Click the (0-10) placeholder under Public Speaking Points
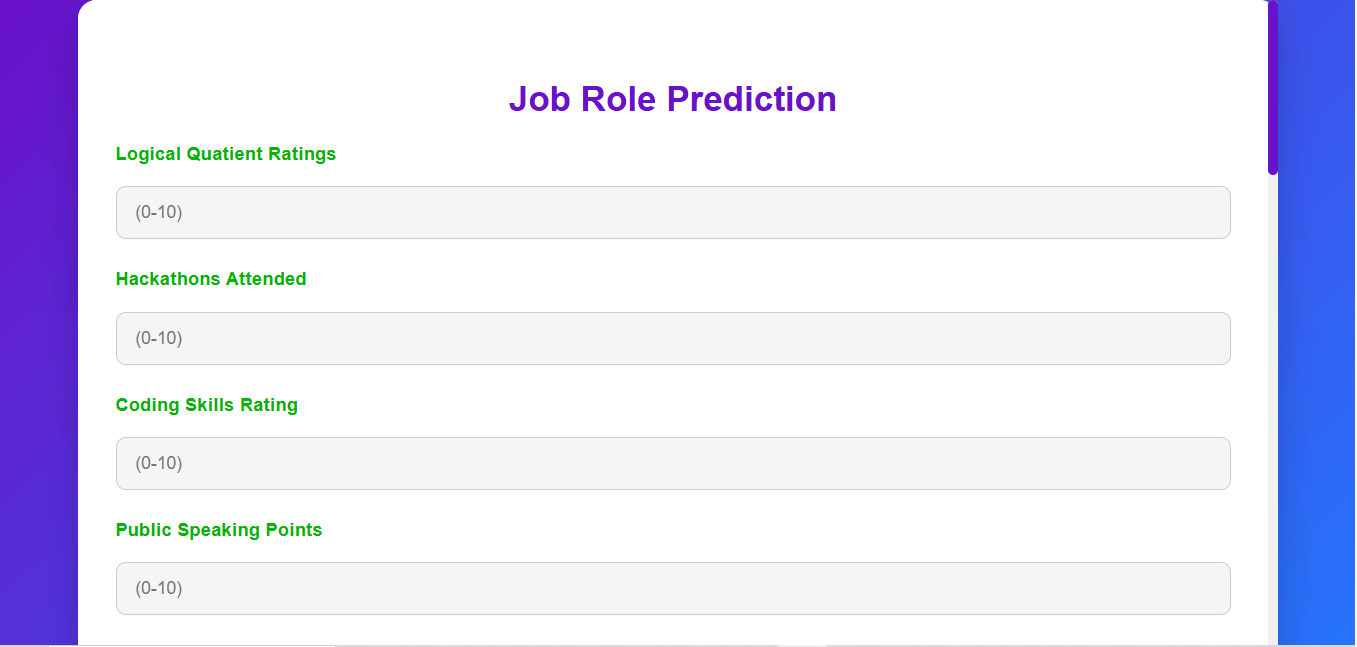Image resolution: width=1357 pixels, height=647 pixels. 159,588
